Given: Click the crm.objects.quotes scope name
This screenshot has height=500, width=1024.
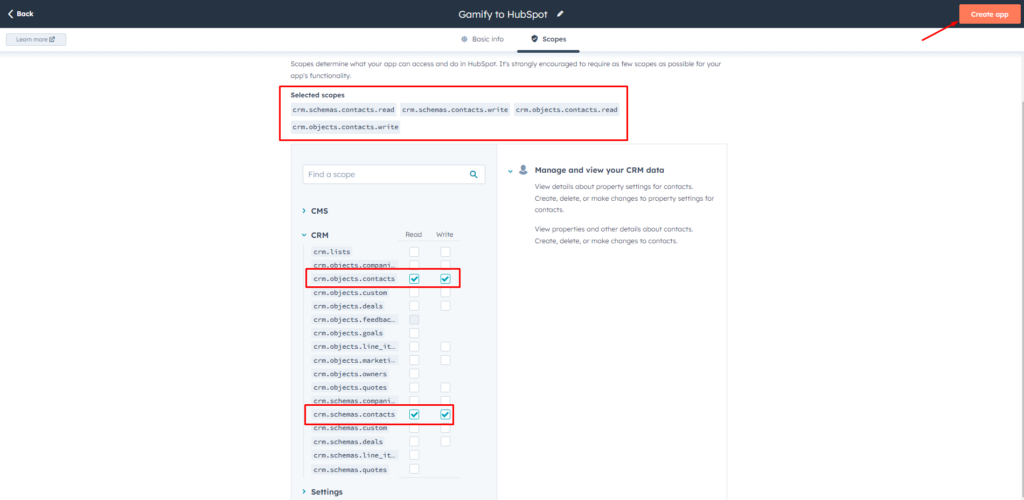Looking at the screenshot, I should click(x=350, y=387).
